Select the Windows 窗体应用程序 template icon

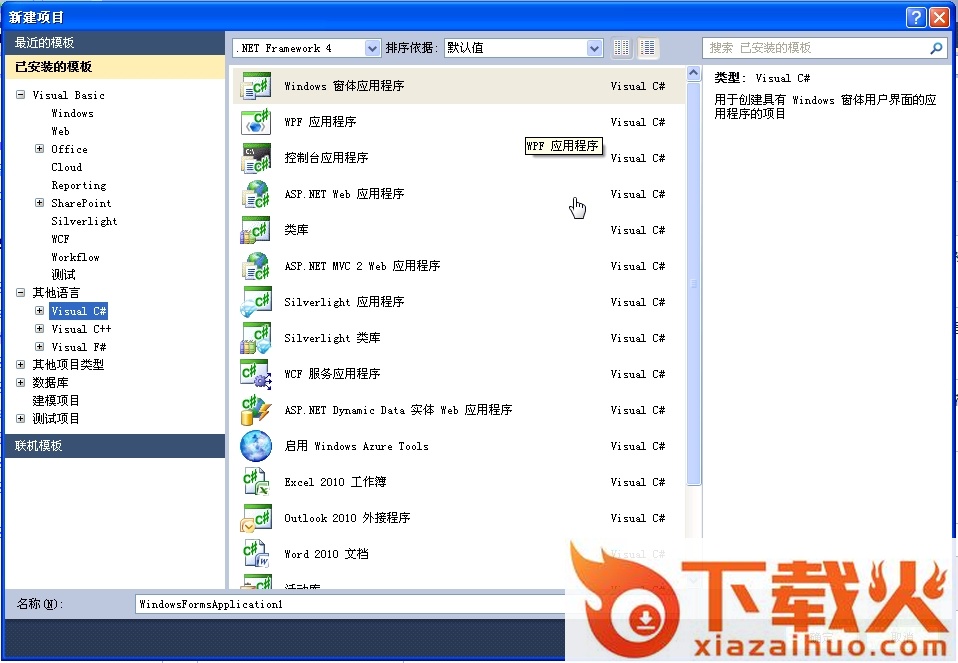255,86
